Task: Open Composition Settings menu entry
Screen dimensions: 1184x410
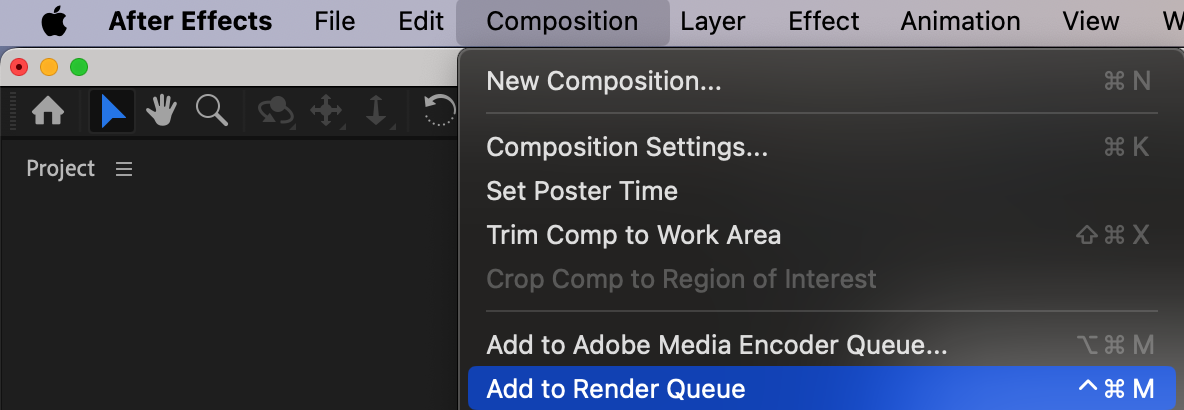Action: (x=627, y=147)
